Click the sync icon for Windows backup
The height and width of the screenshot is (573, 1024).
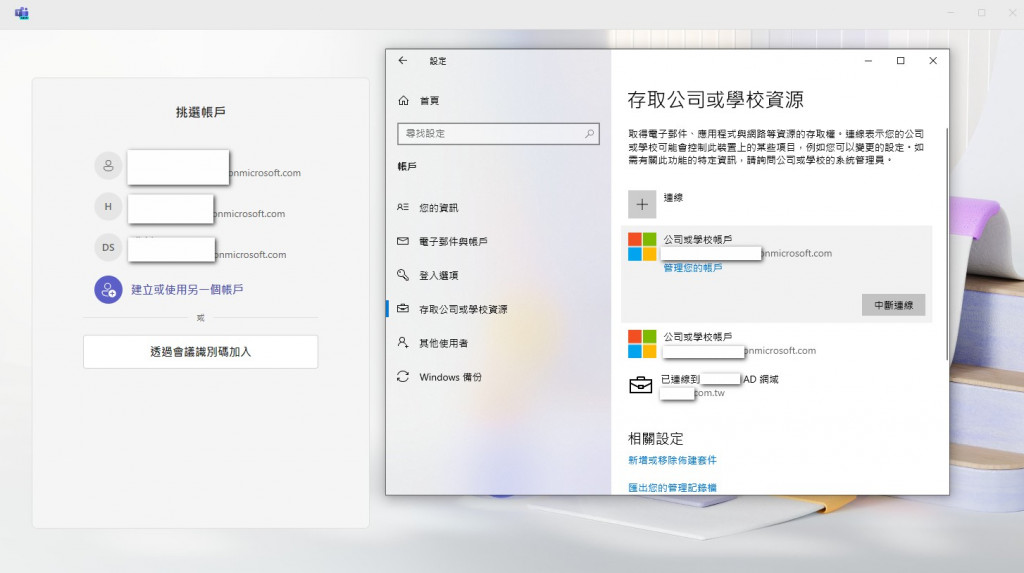403,377
